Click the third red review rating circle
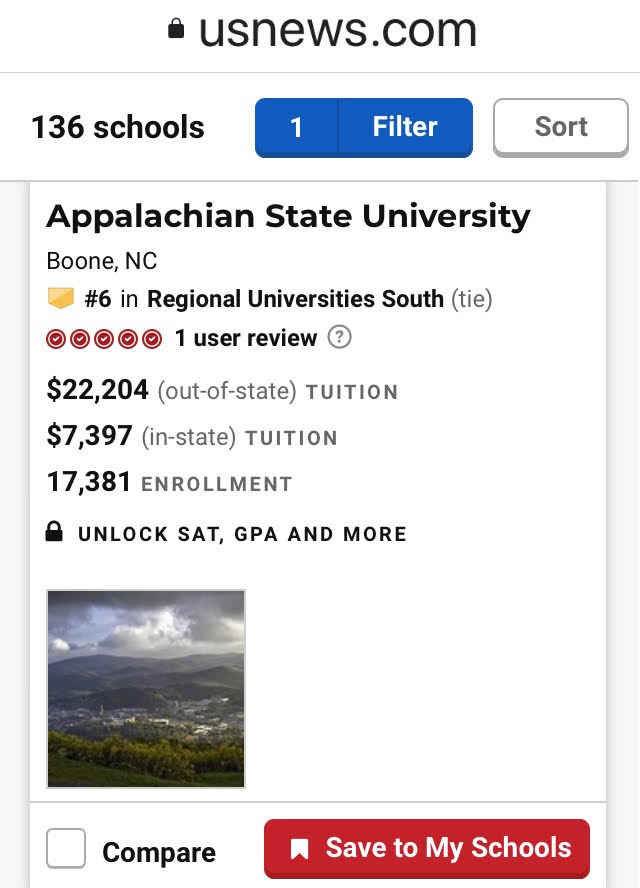The image size is (640, 888). pyautogui.click(x=104, y=339)
